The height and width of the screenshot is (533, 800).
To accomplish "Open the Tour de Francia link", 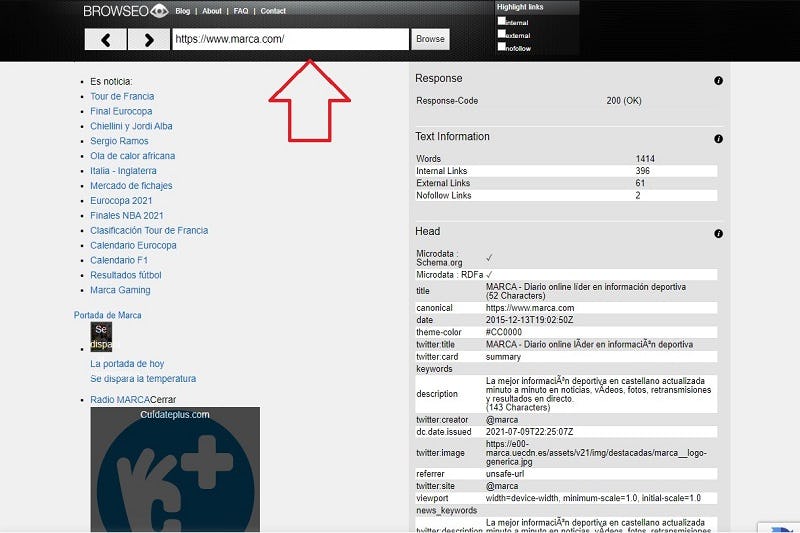I will [x=122, y=96].
